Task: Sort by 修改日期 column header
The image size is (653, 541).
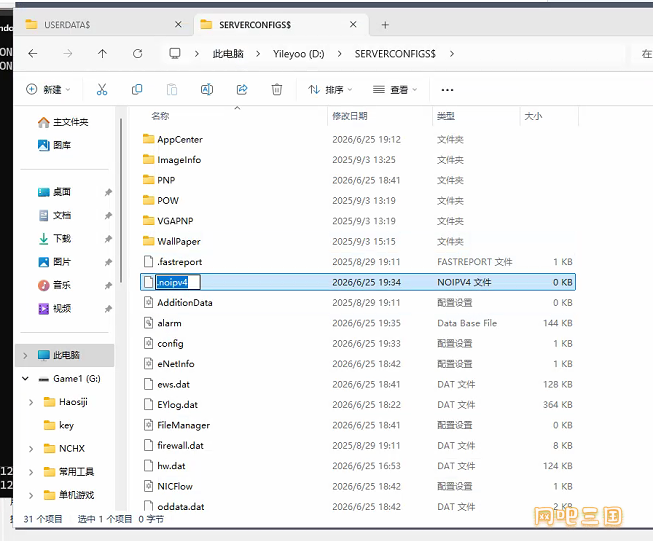Action: (350, 116)
